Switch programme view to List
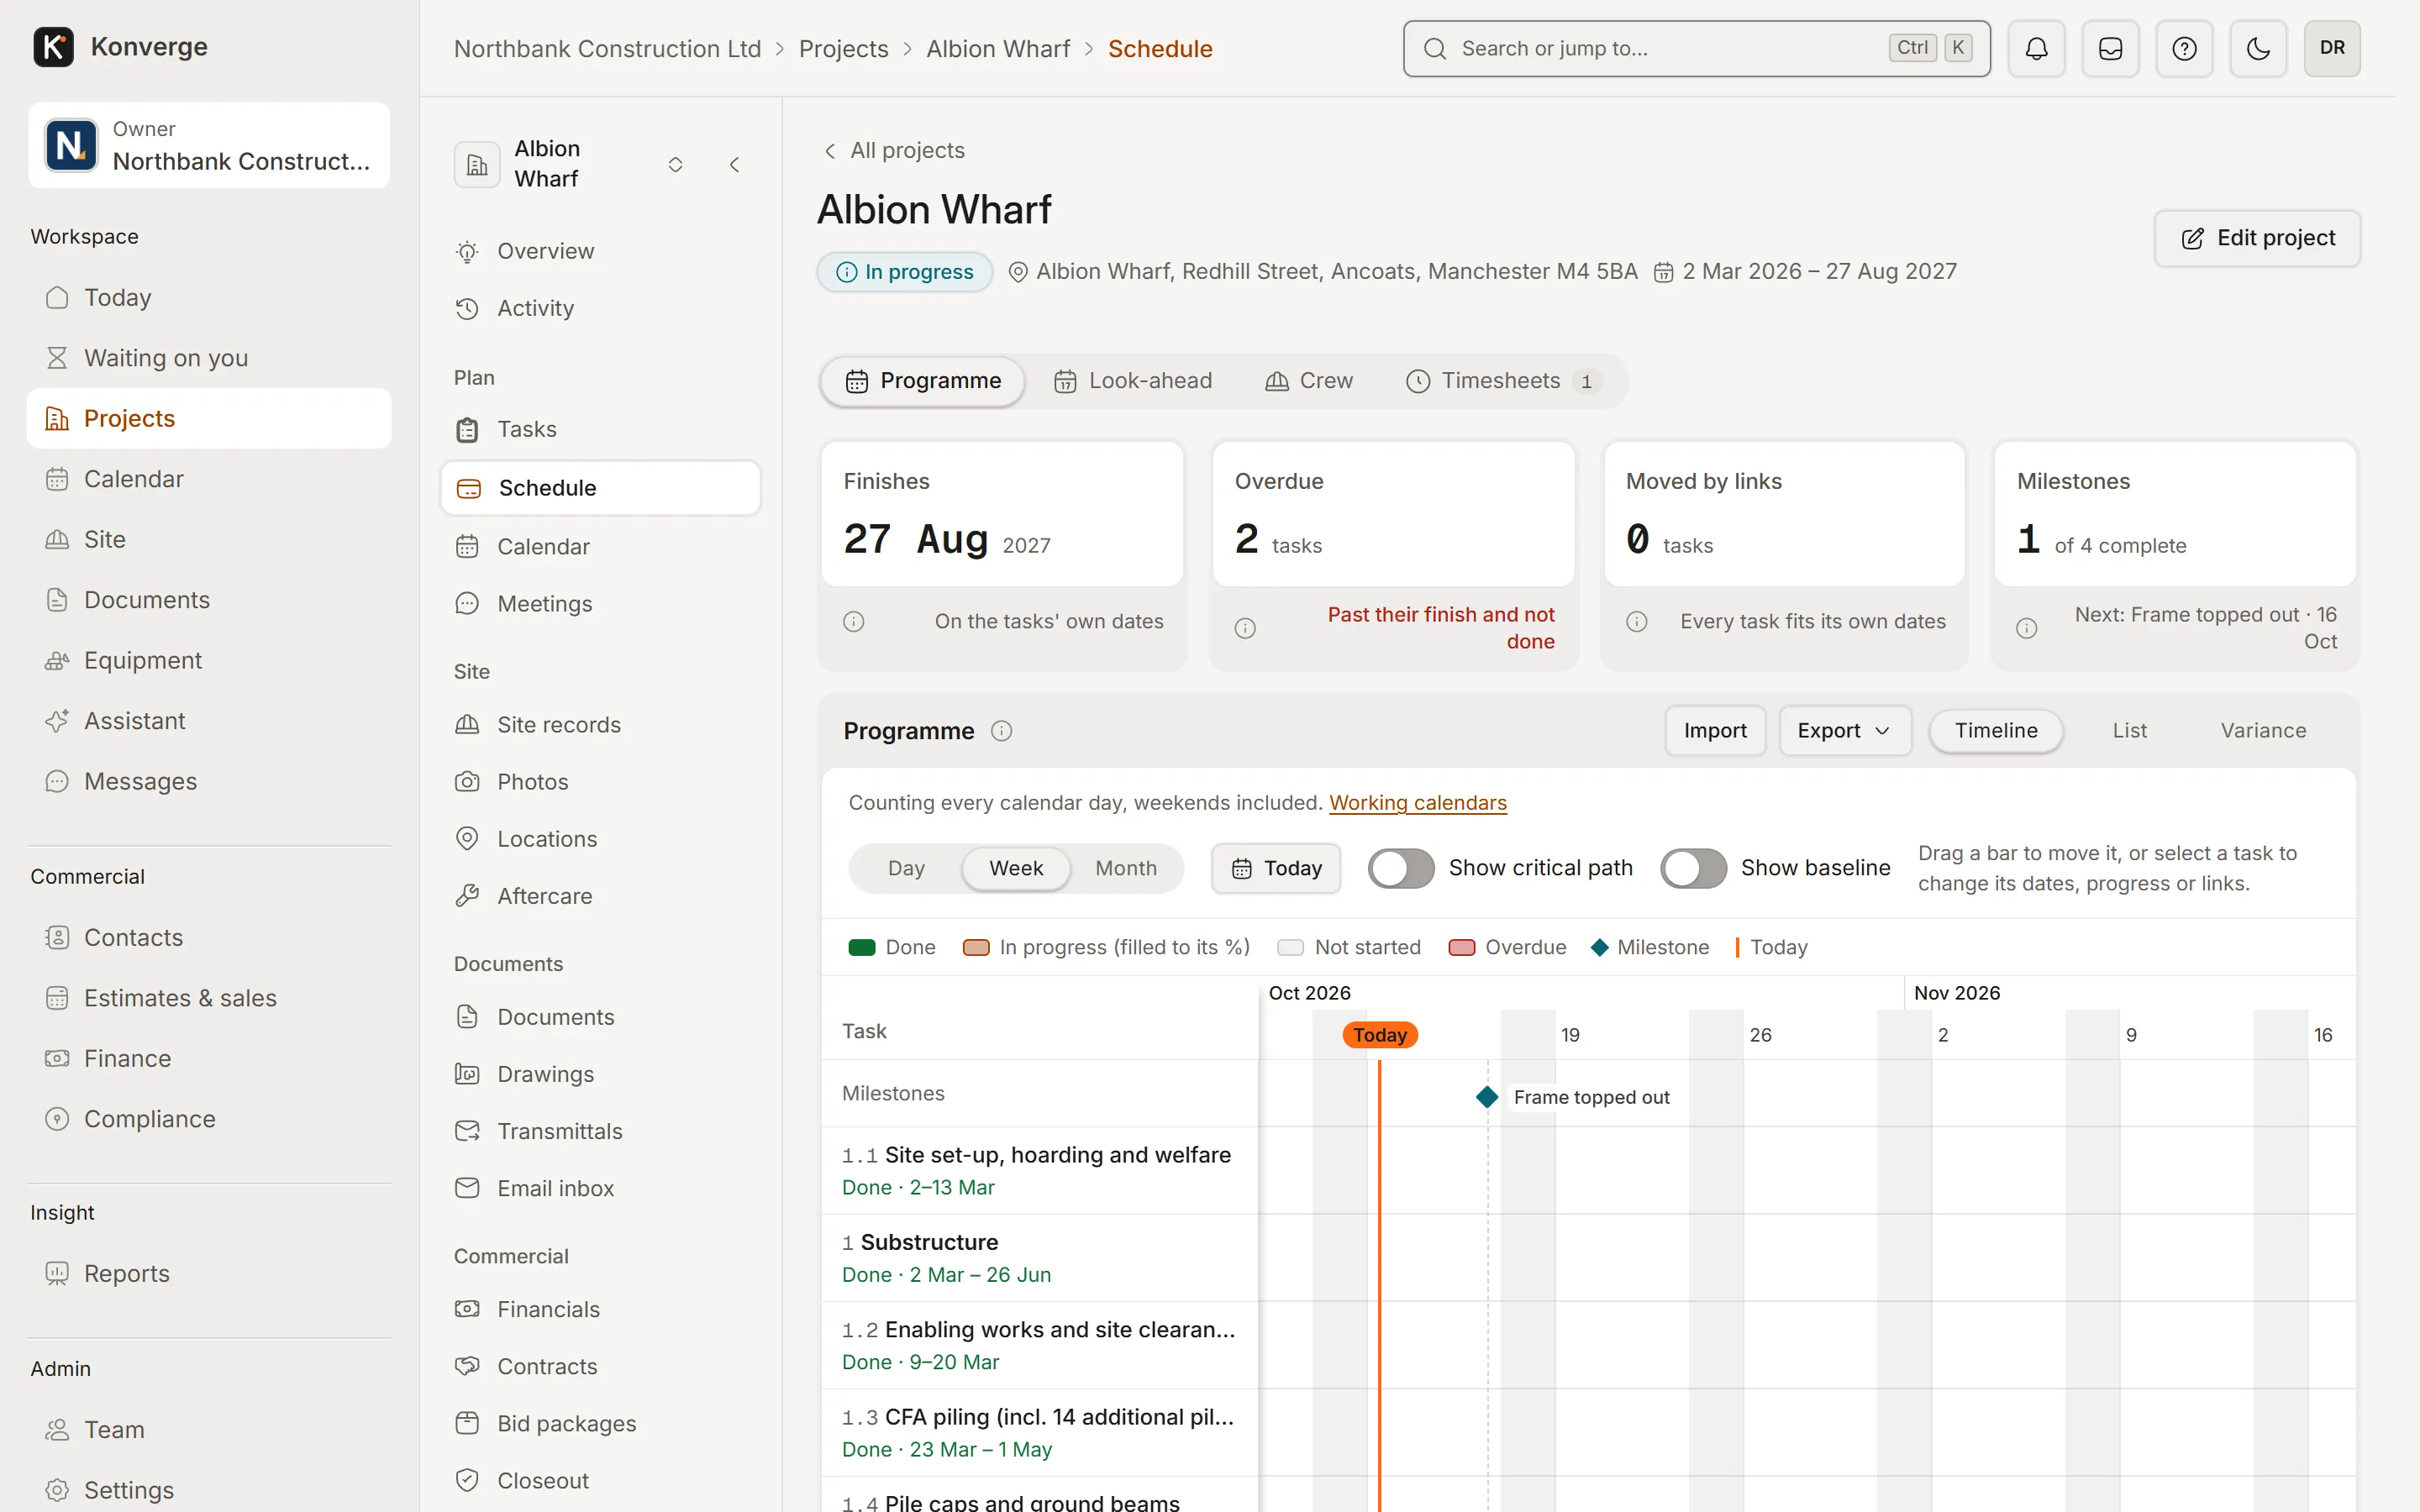This screenshot has width=2420, height=1512. [2129, 731]
